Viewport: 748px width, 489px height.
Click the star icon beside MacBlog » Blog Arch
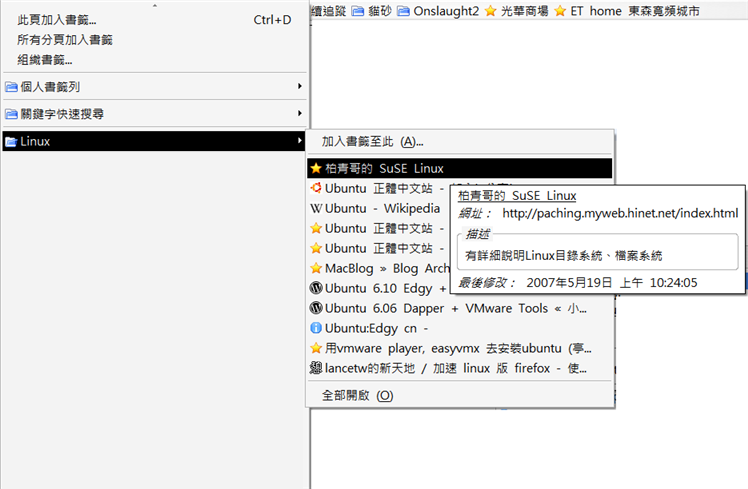point(316,269)
